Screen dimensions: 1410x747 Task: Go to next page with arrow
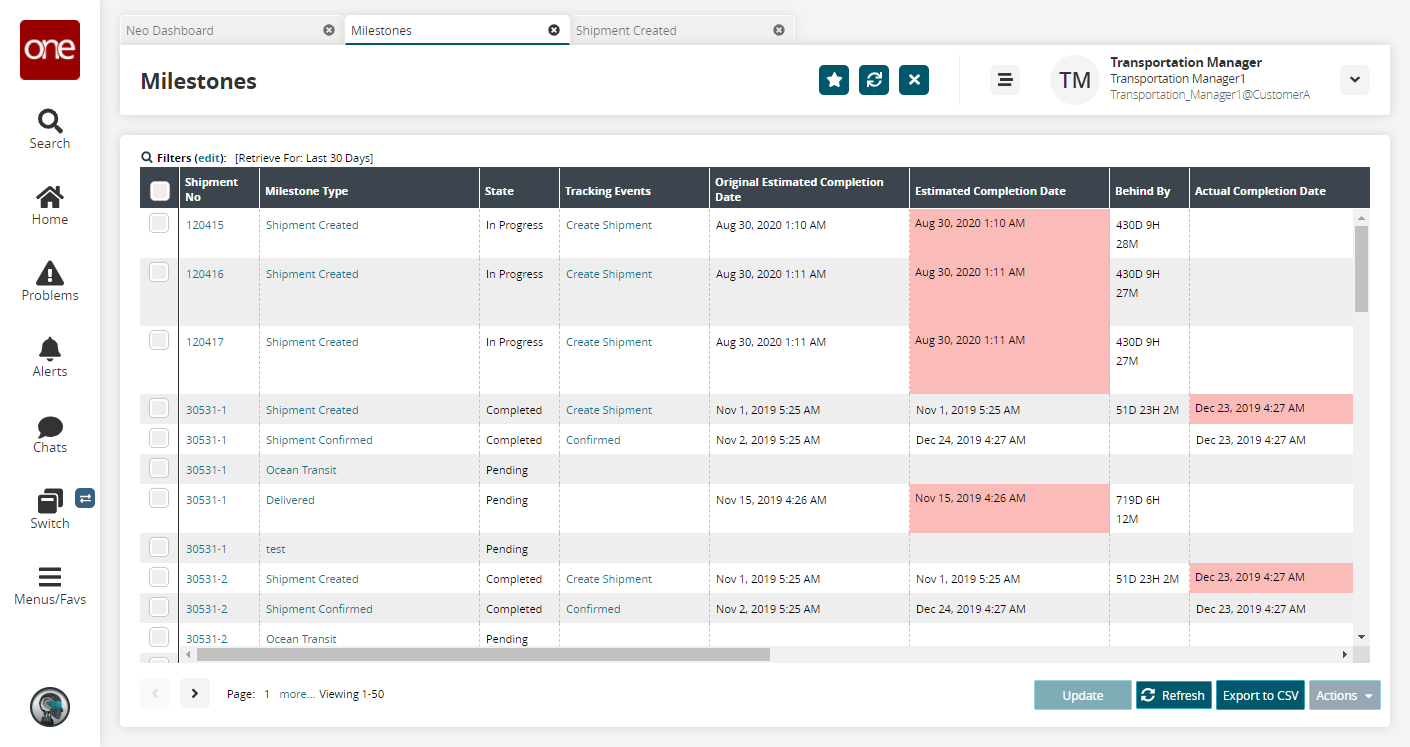tap(195, 693)
